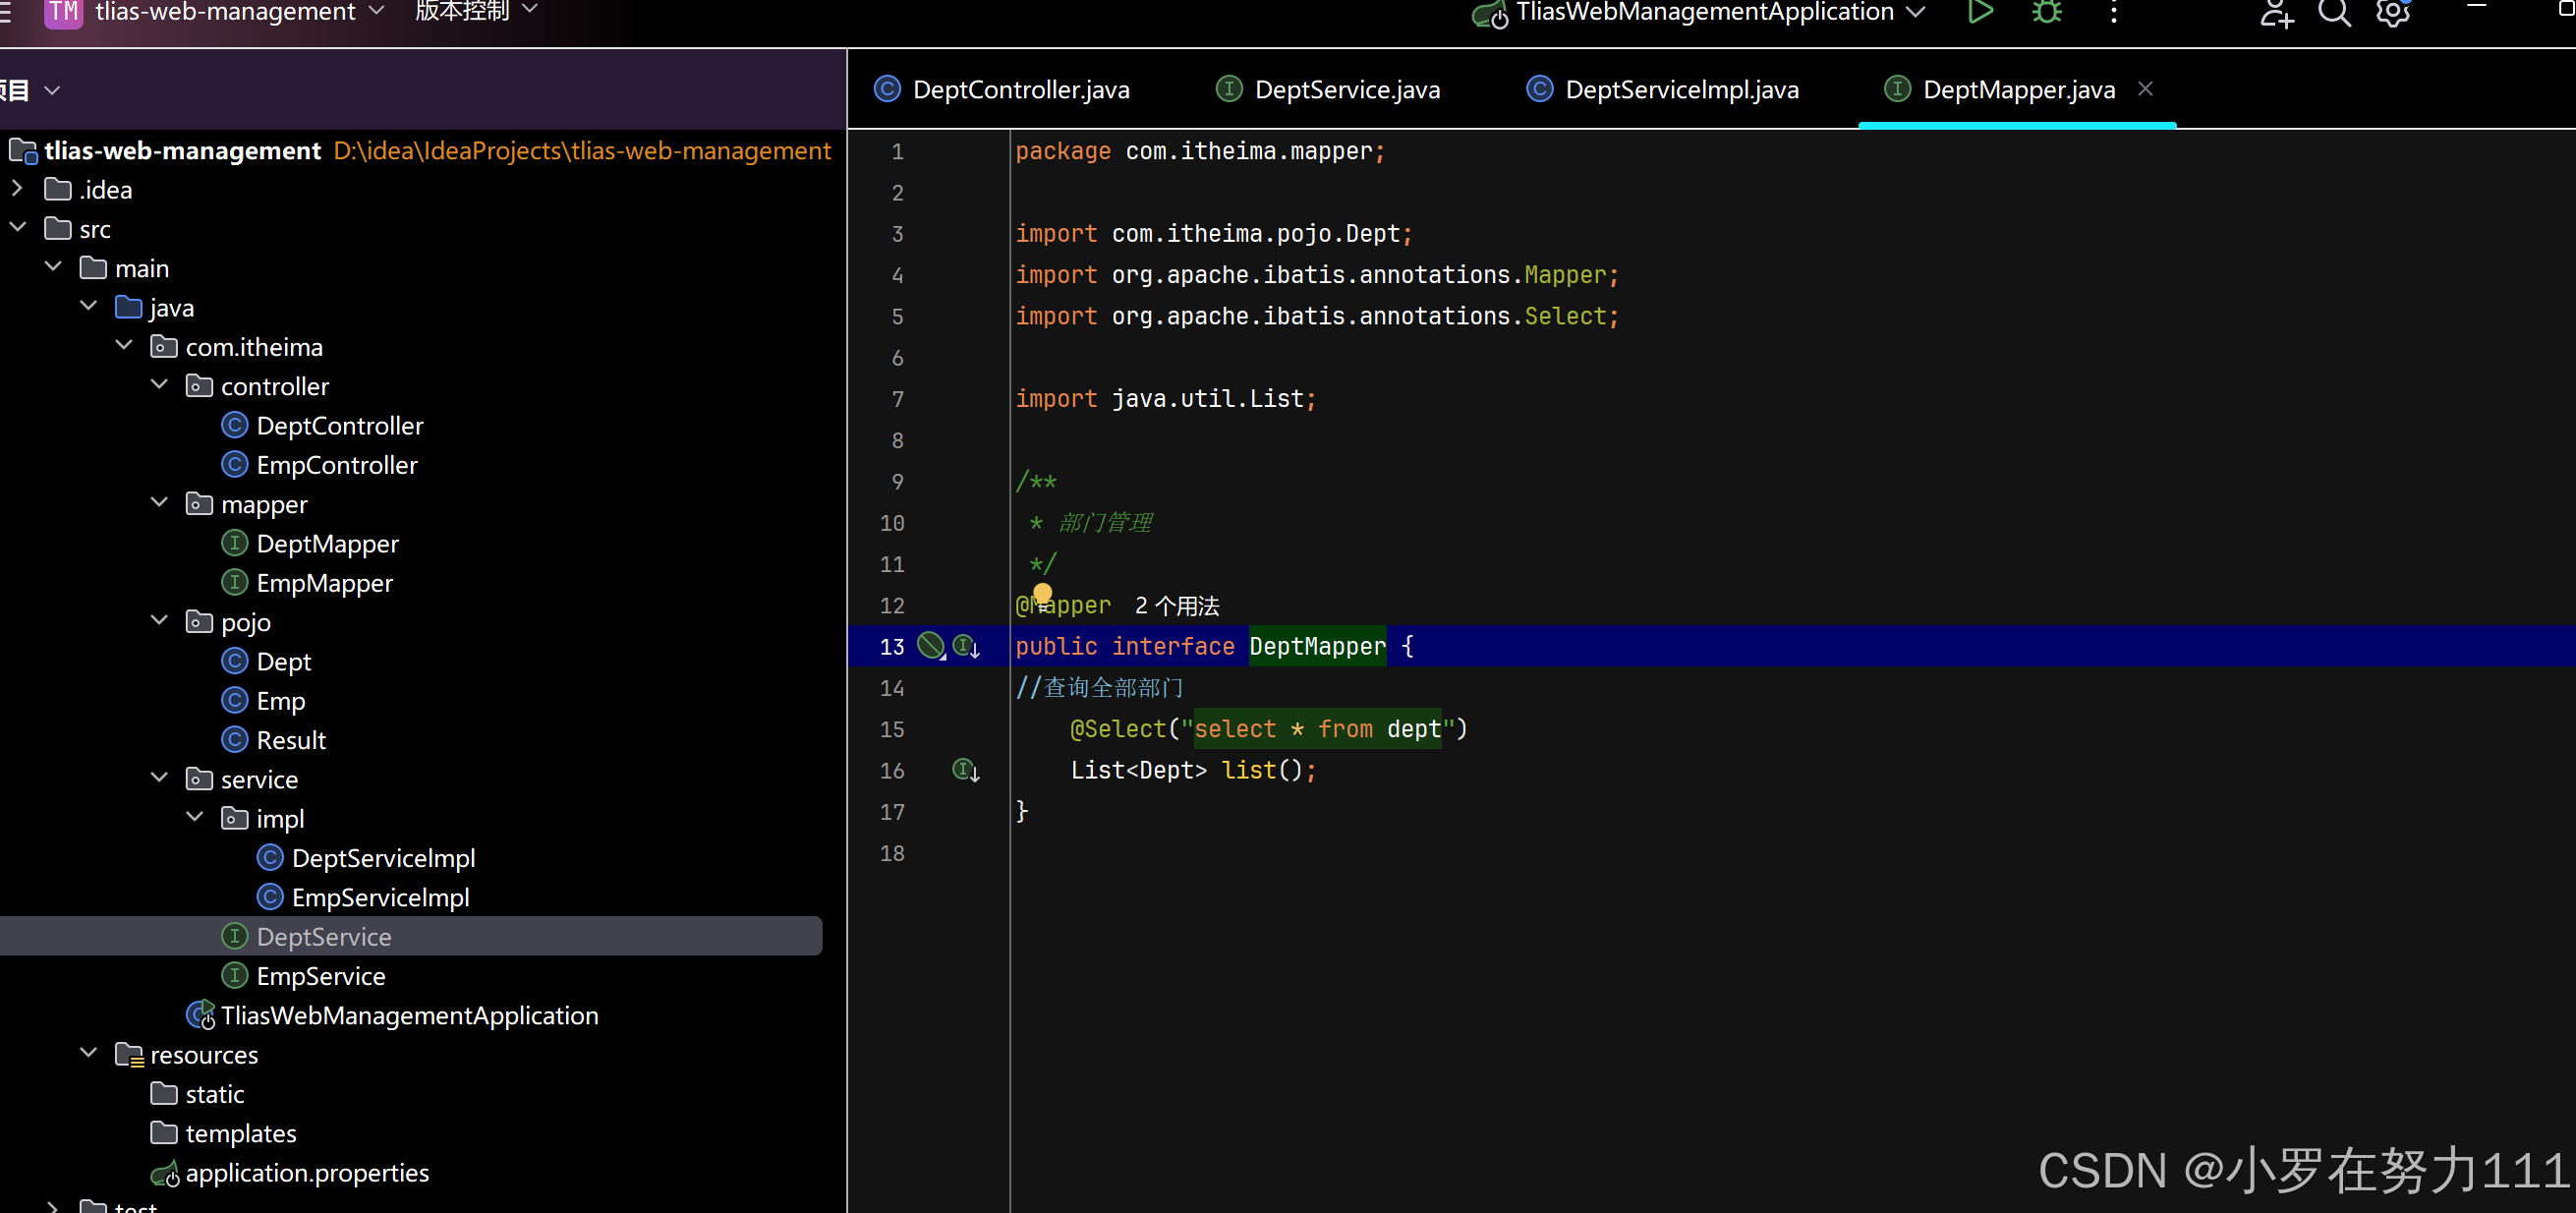This screenshot has width=2576, height=1213.
Task: Click the yellow intention bulb on line 12
Action: tap(1042, 594)
